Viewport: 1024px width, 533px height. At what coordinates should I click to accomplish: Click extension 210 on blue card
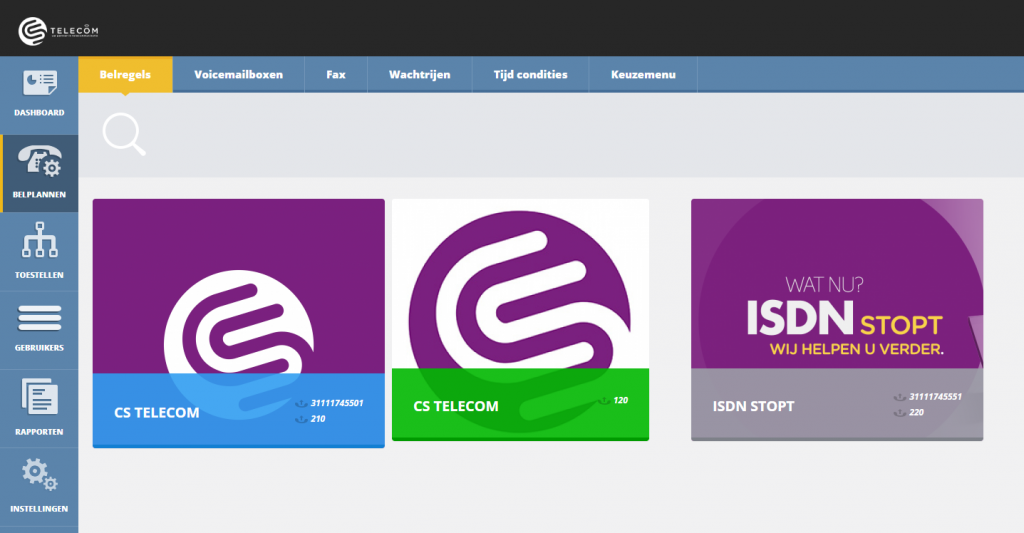pyautogui.click(x=318, y=419)
